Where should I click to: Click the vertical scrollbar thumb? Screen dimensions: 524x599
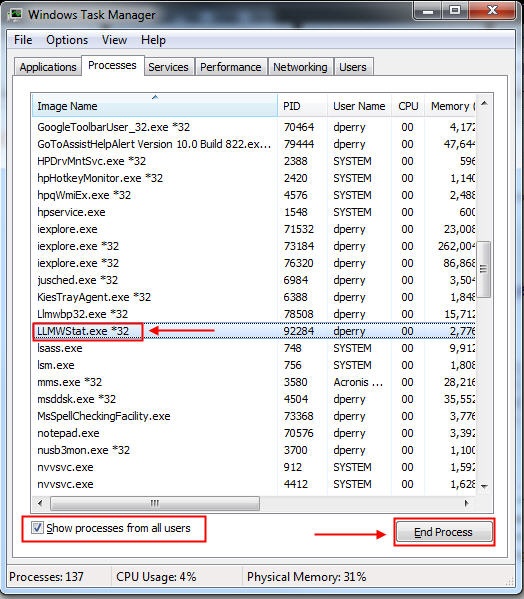coord(484,269)
